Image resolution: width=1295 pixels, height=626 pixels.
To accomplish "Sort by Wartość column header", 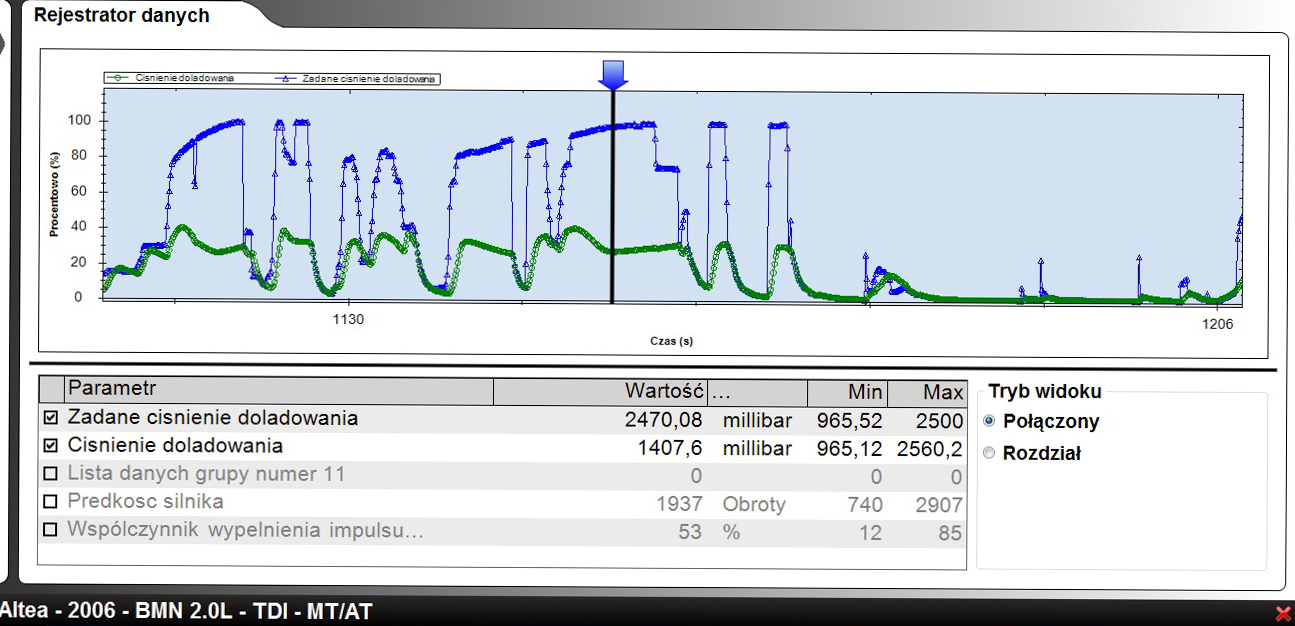I will point(601,391).
